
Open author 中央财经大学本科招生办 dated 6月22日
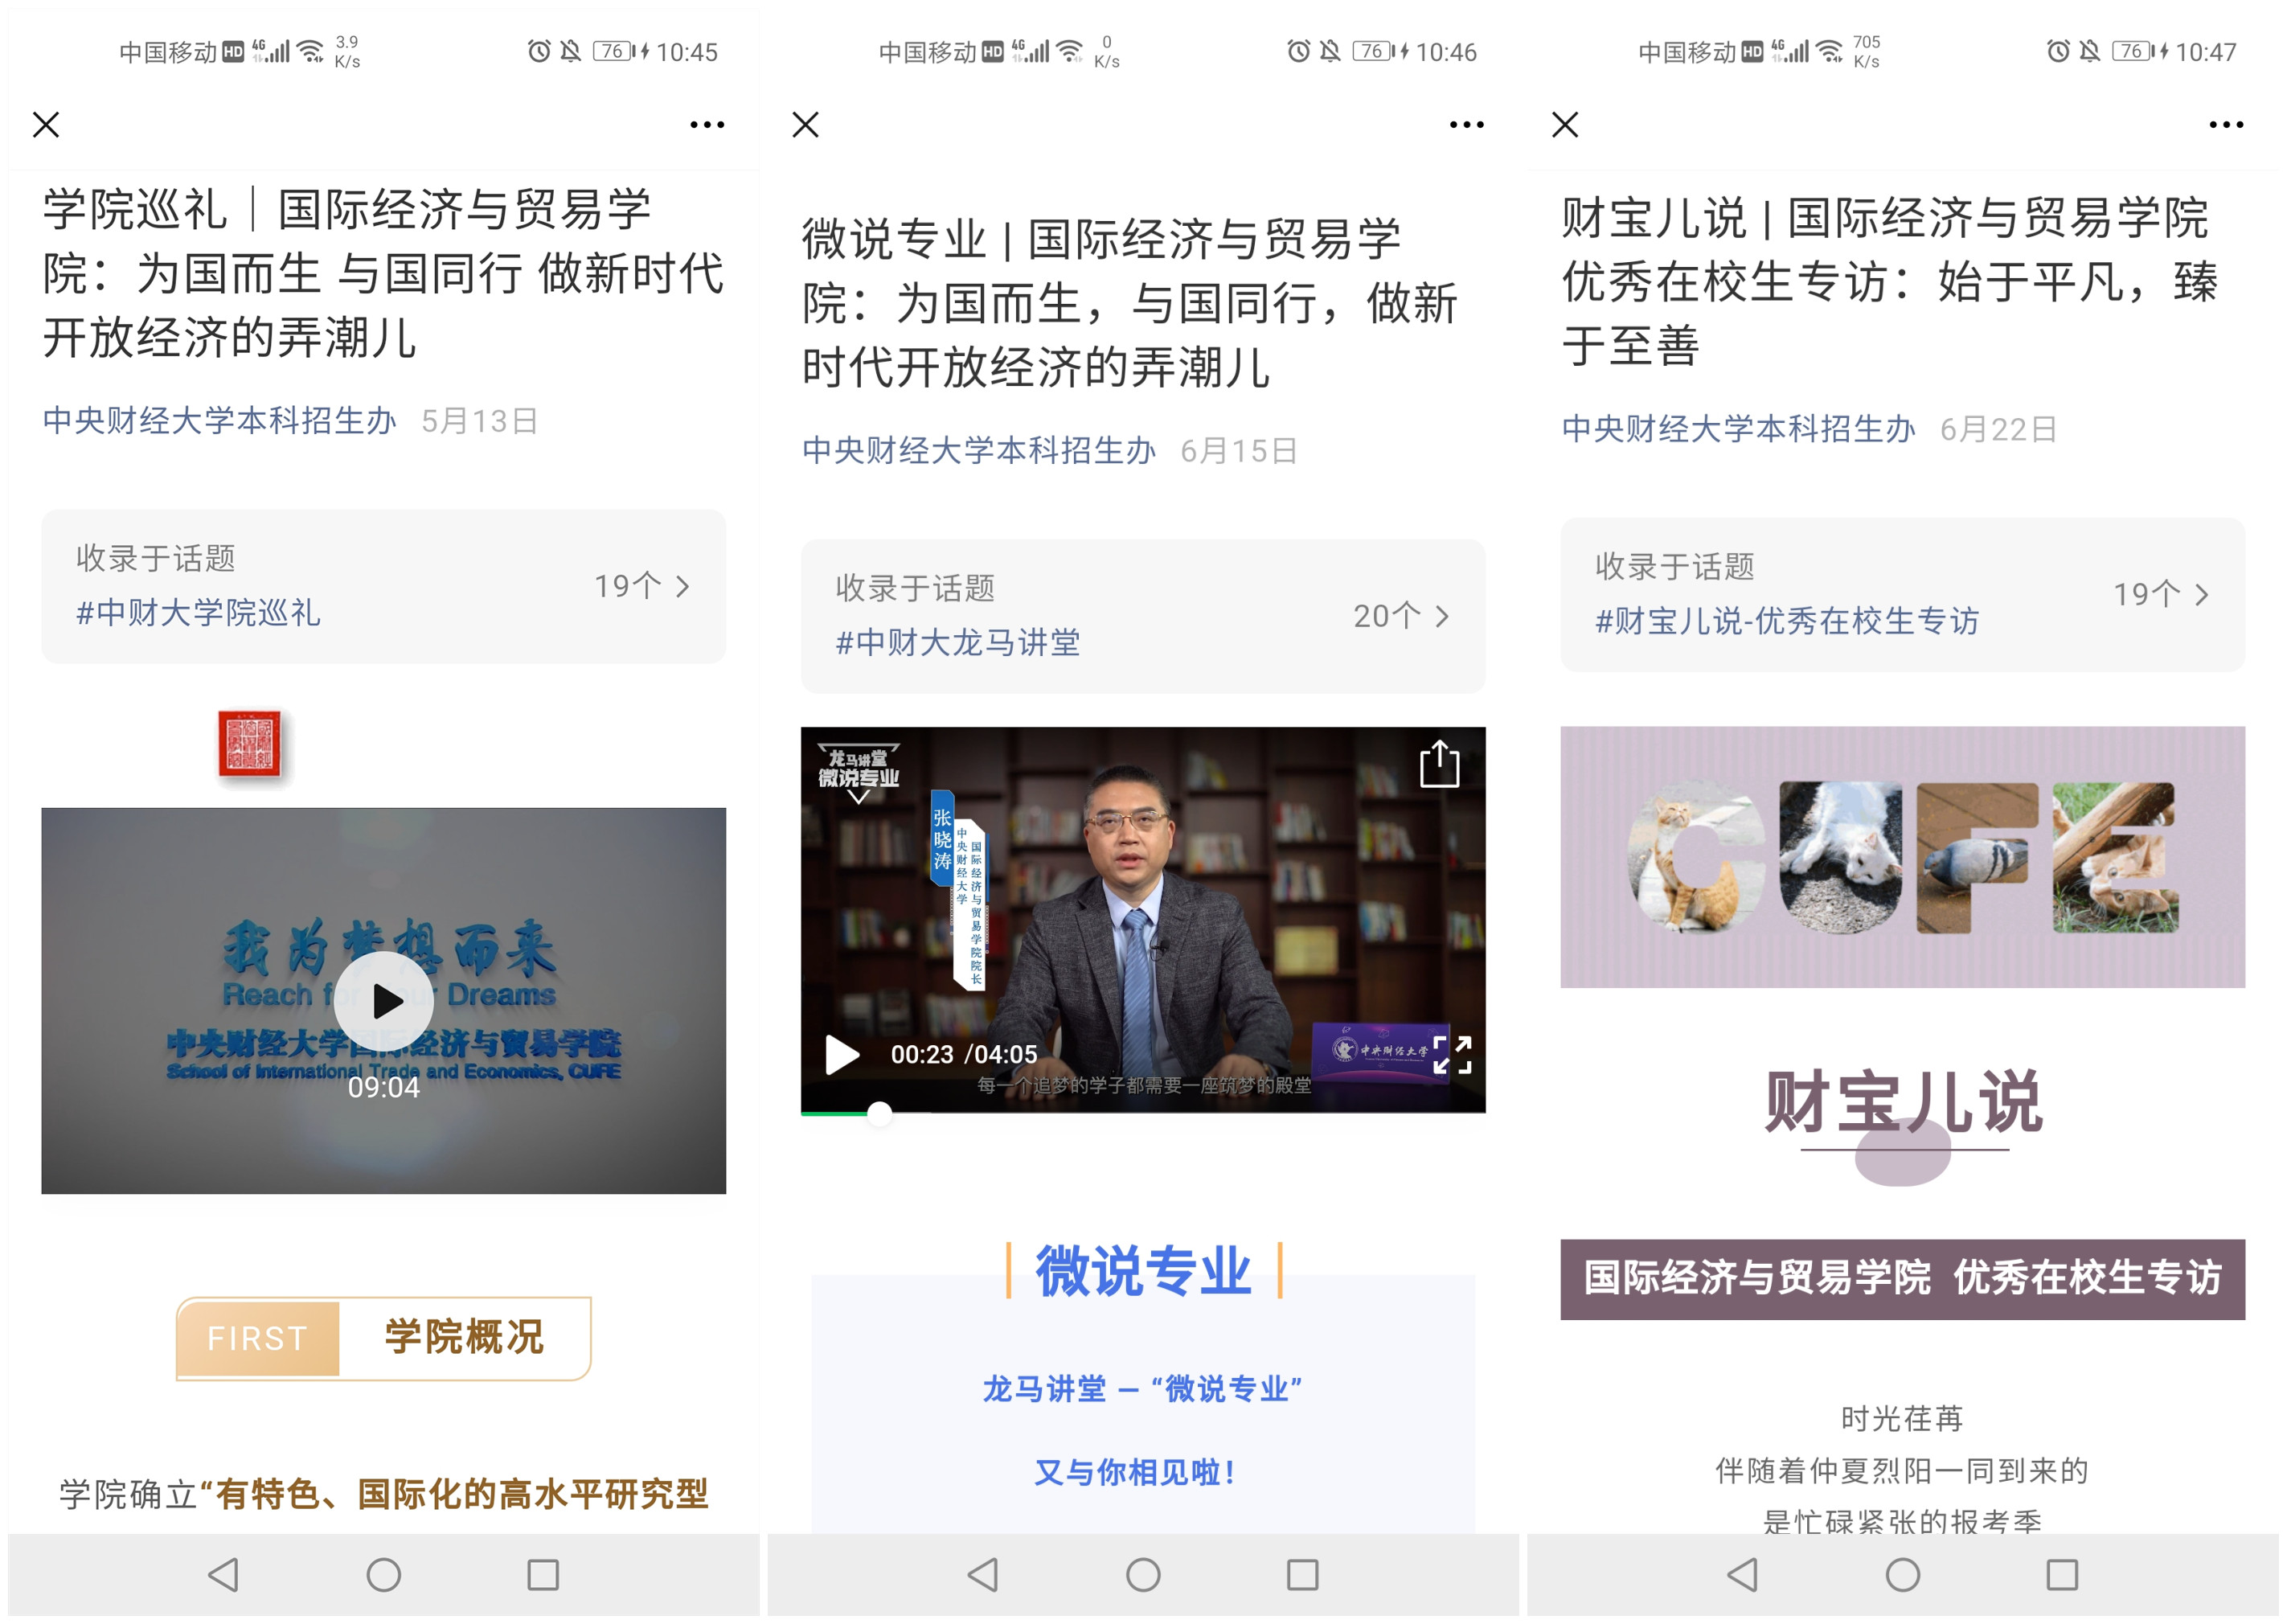[x=1737, y=429]
